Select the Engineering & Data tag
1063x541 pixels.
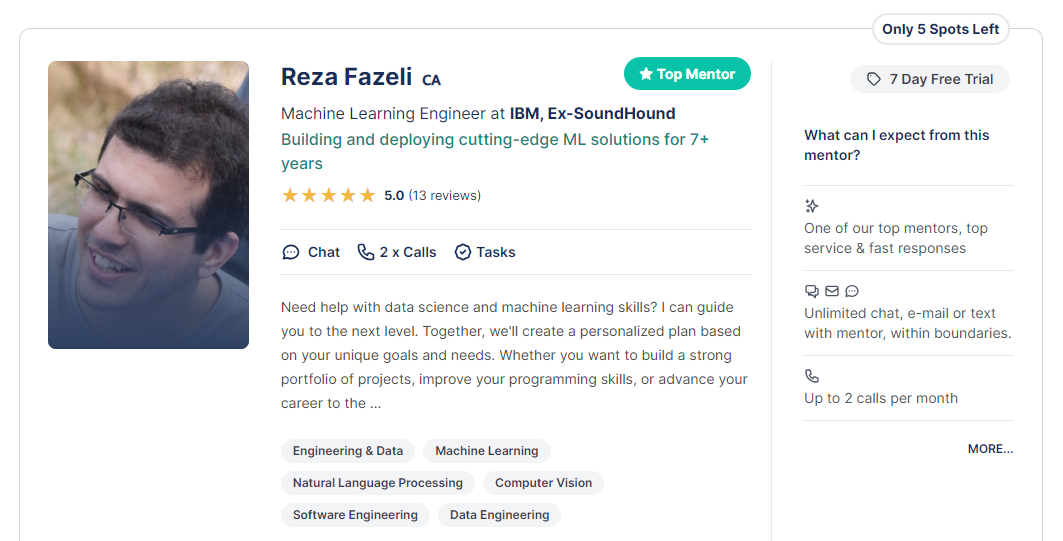tap(348, 451)
